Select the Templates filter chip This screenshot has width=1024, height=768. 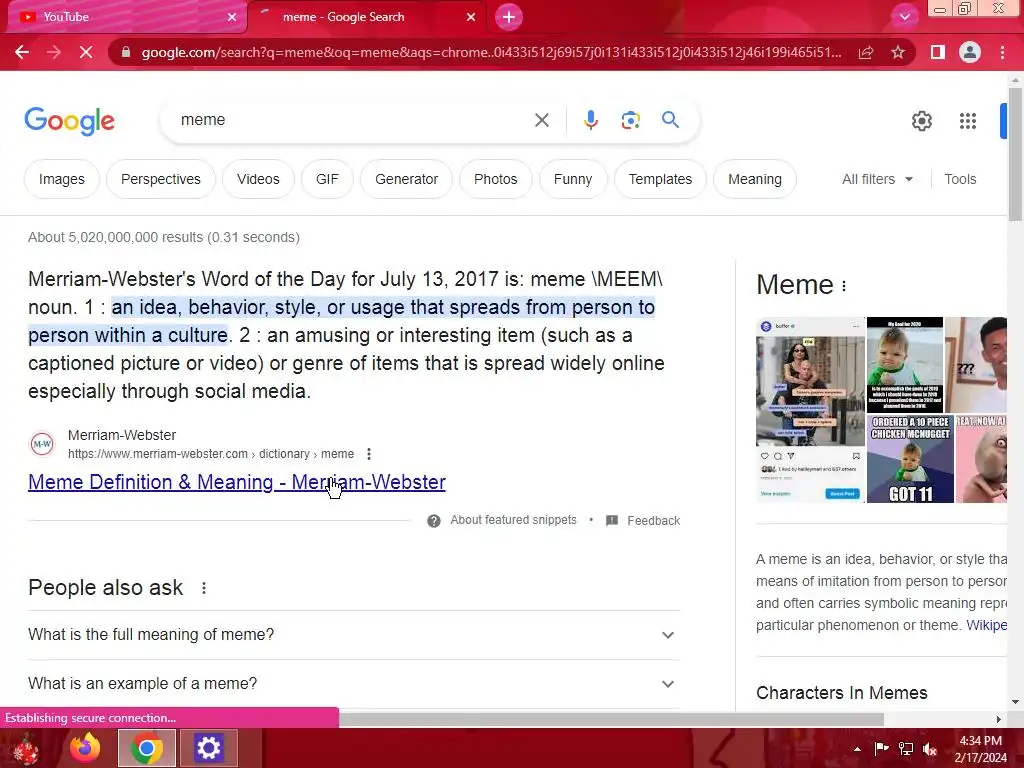(660, 179)
